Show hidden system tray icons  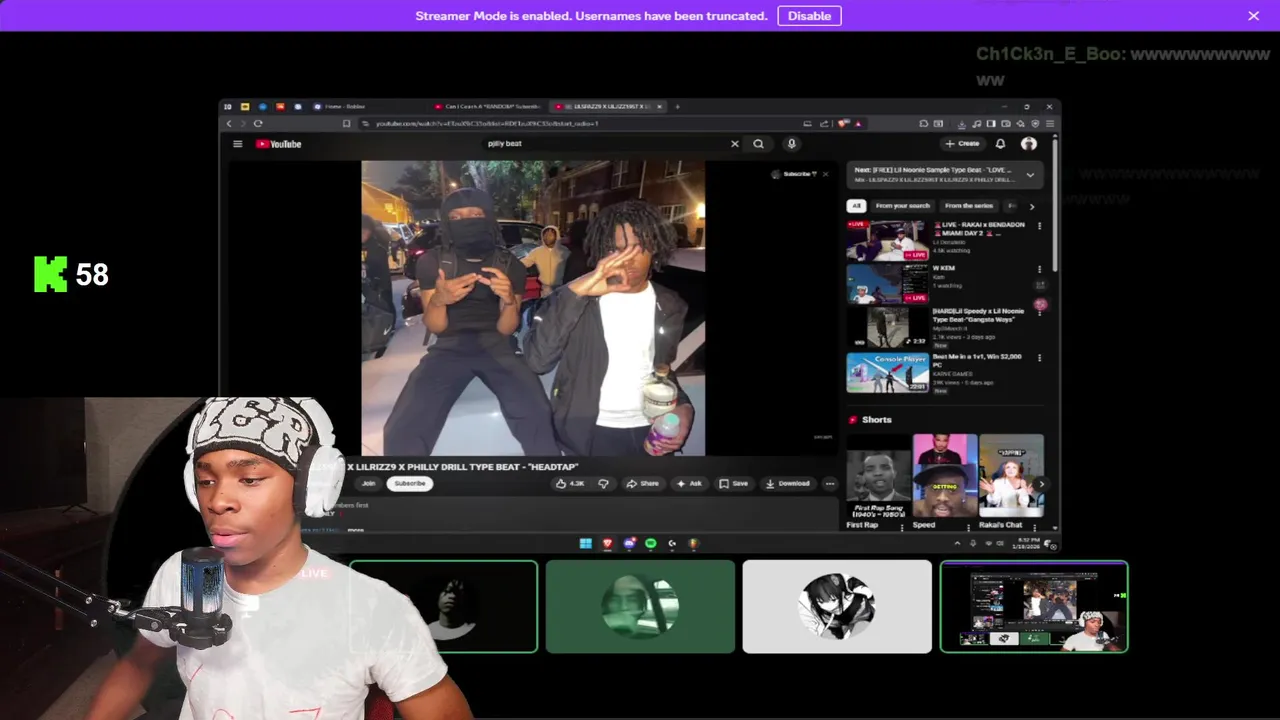(x=957, y=544)
